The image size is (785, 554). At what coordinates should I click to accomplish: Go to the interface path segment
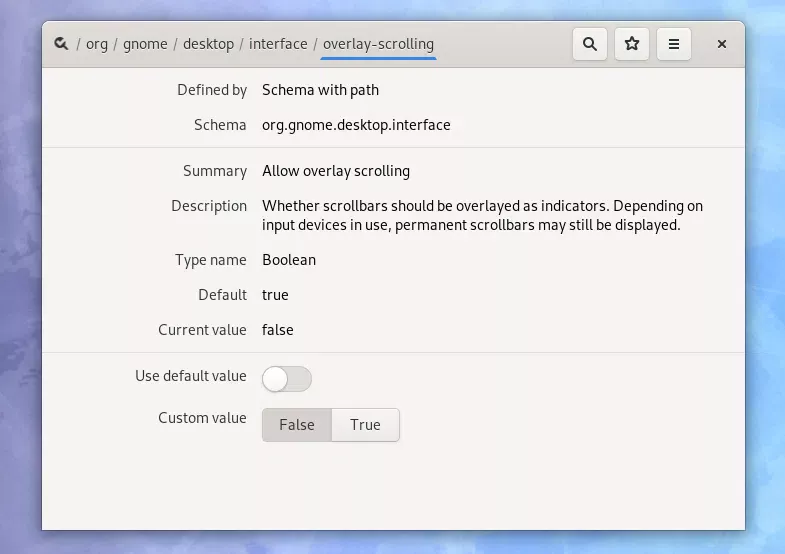coord(278,44)
